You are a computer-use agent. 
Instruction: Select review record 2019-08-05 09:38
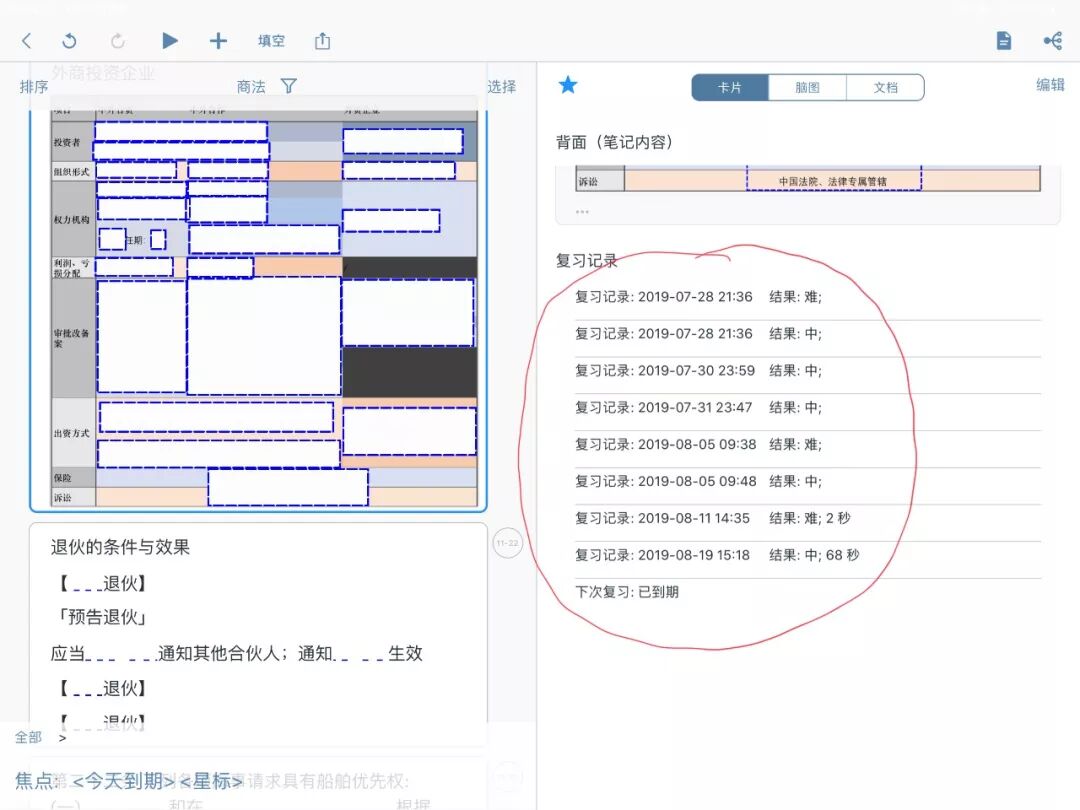coord(808,444)
